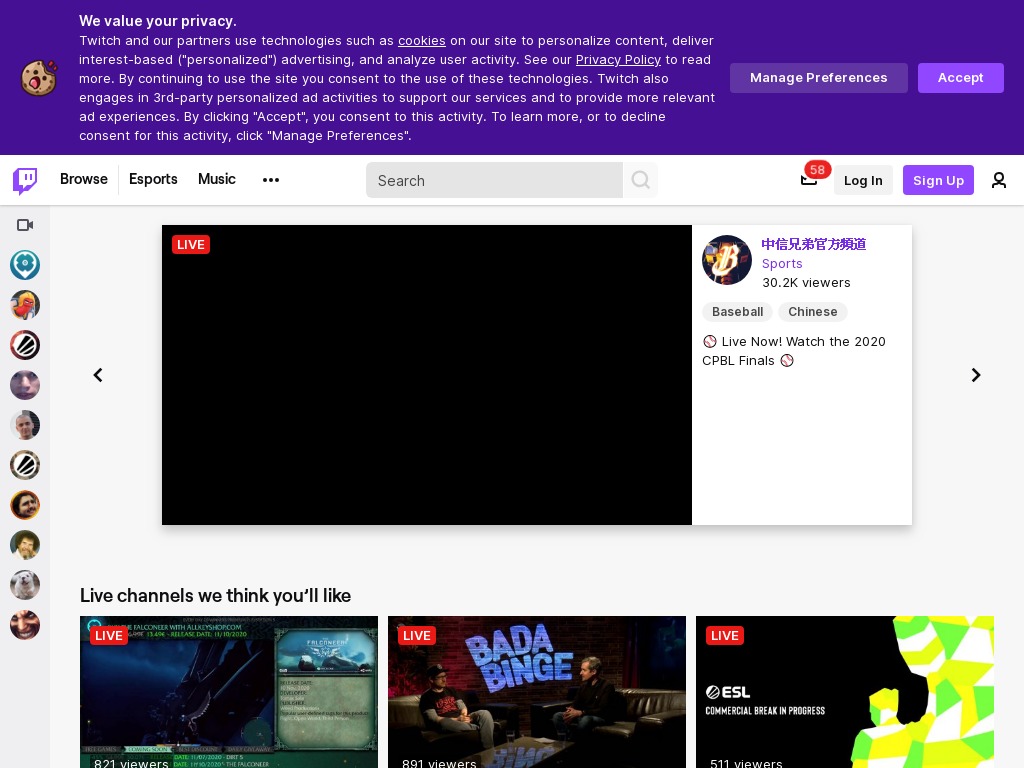
Task: Open the teal shield avatar in sidebar
Action: pos(25,265)
